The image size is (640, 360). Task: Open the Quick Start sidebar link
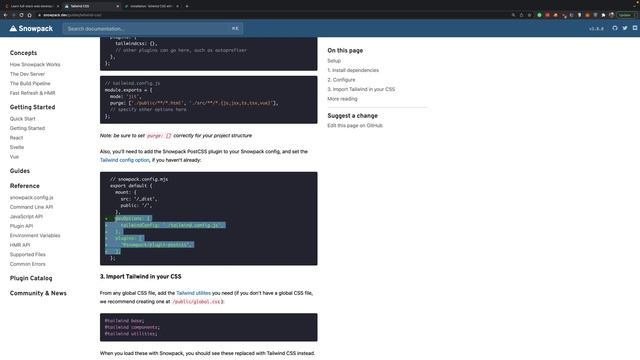22,119
